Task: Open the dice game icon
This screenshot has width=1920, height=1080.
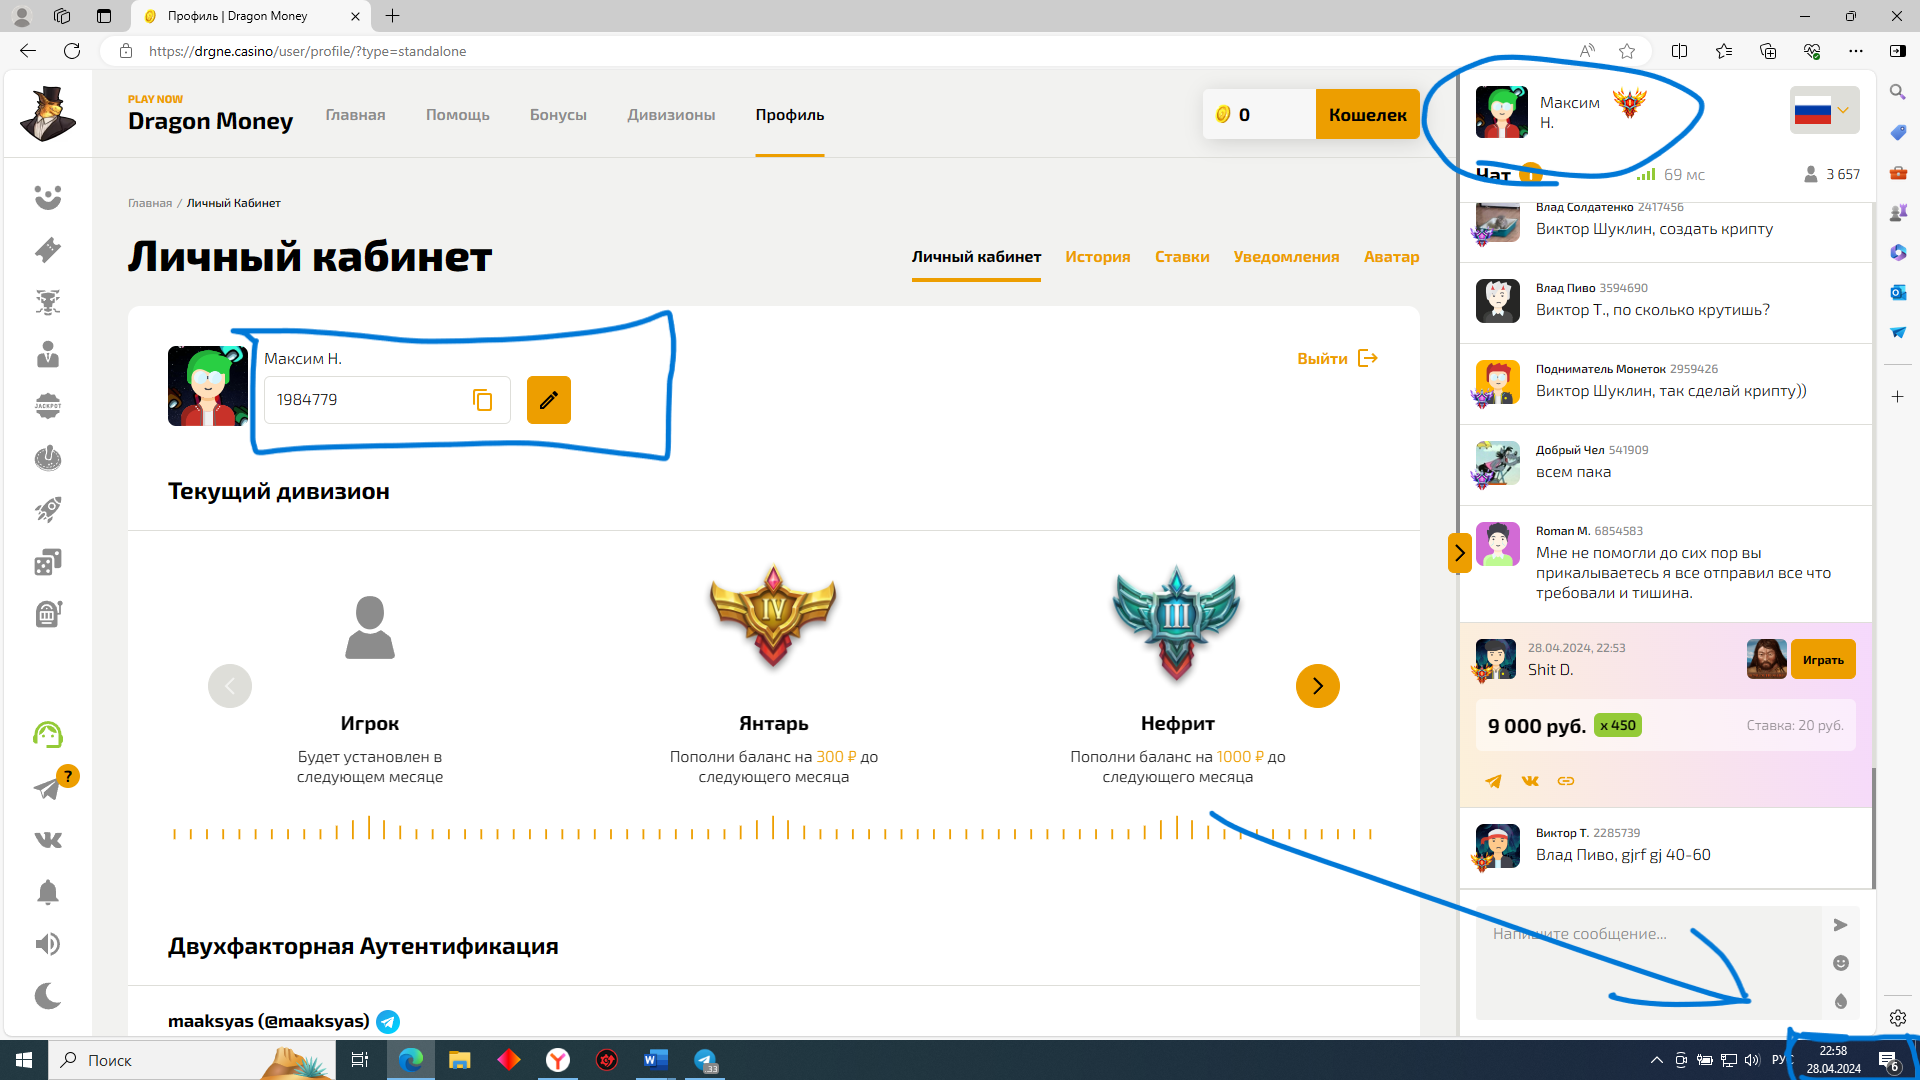Action: coord(48,562)
